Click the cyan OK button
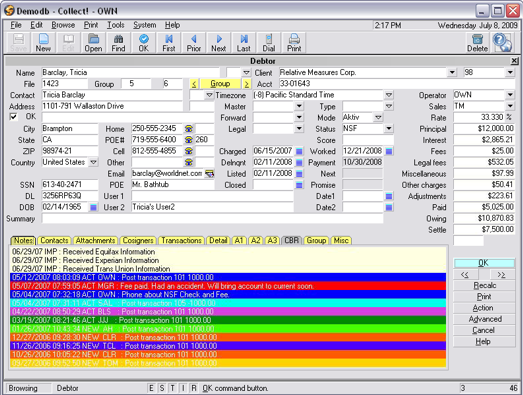This screenshot has width=523, height=395. pyautogui.click(x=484, y=263)
